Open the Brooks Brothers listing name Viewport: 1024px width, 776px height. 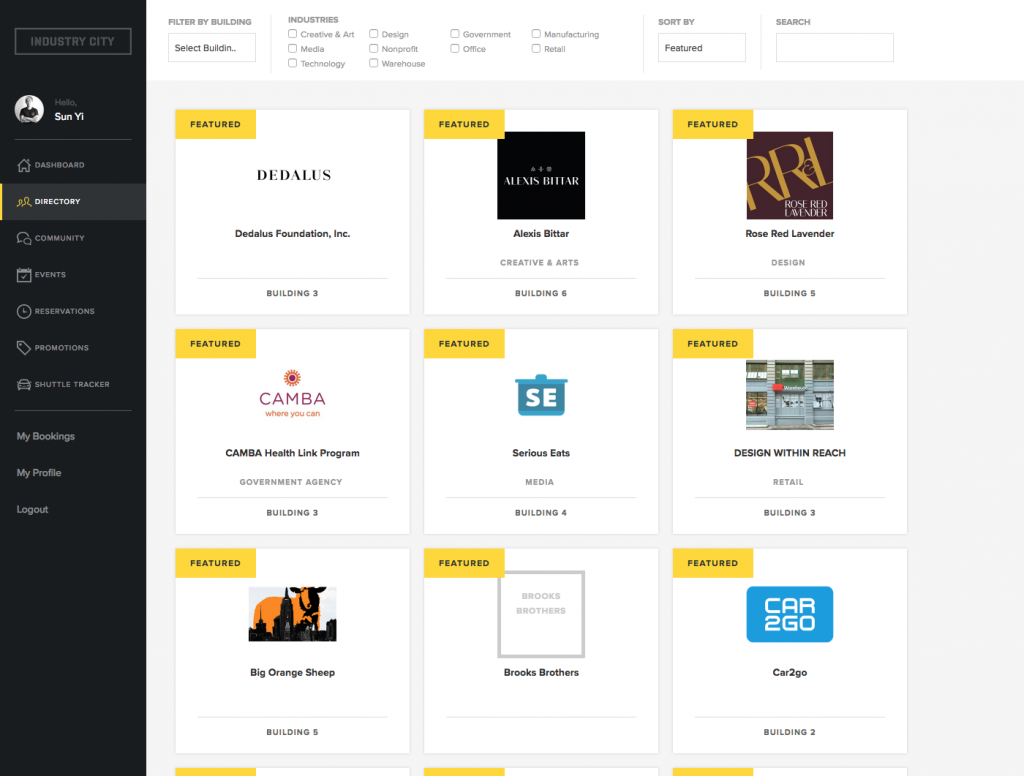pyautogui.click(x=541, y=673)
